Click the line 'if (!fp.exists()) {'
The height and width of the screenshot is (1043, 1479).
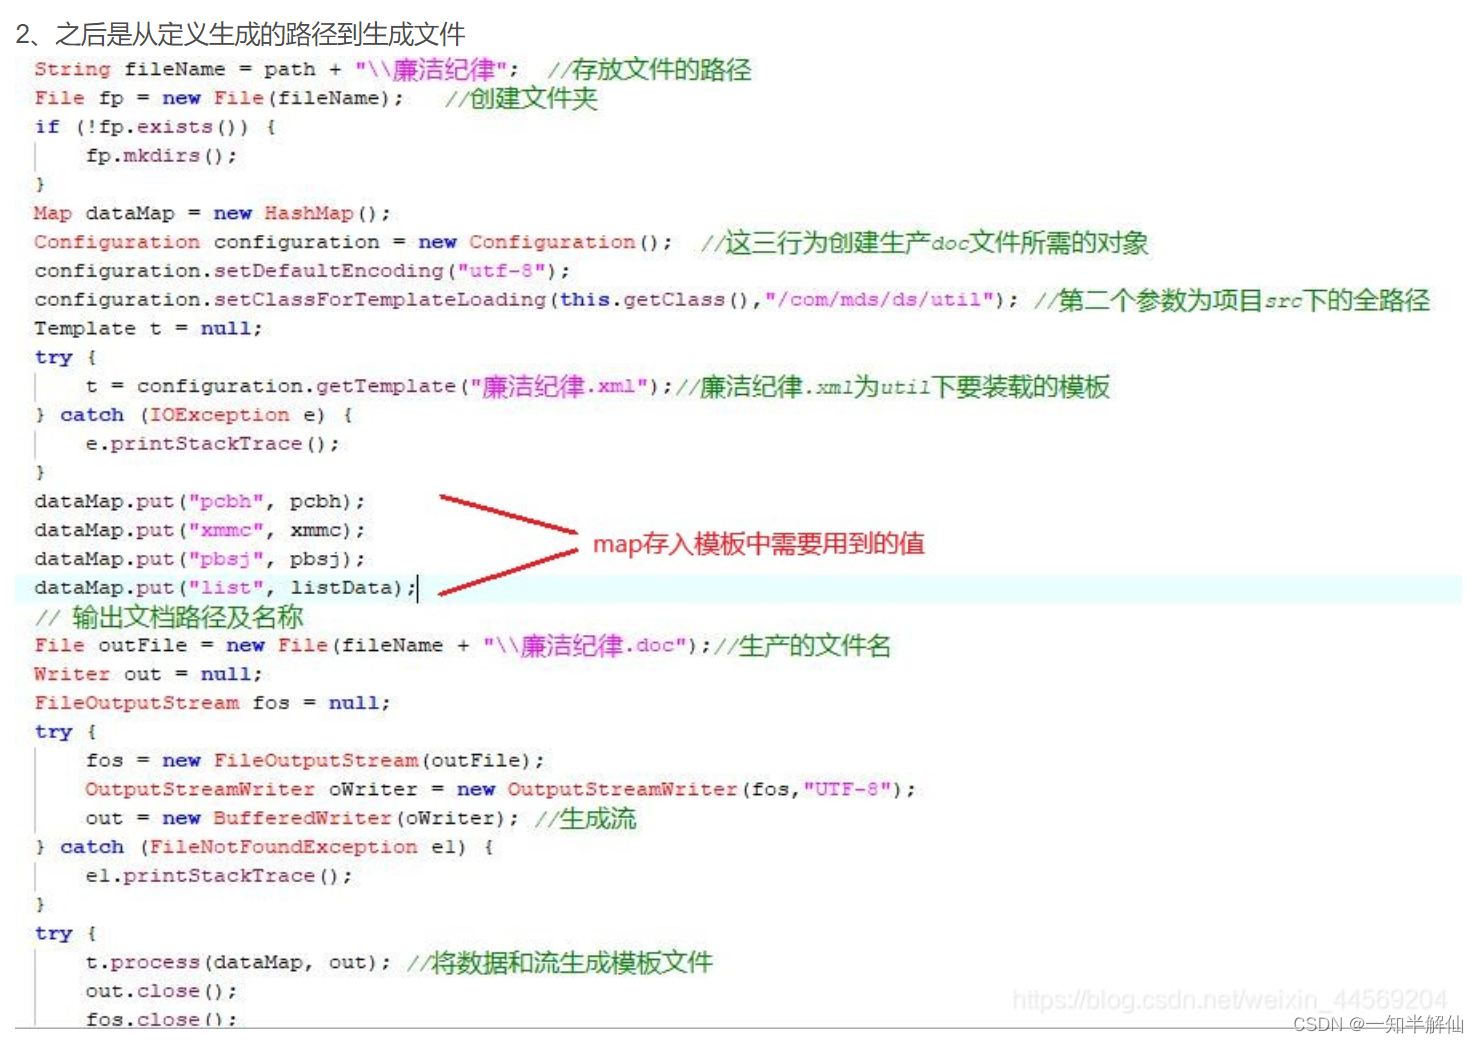(155, 127)
